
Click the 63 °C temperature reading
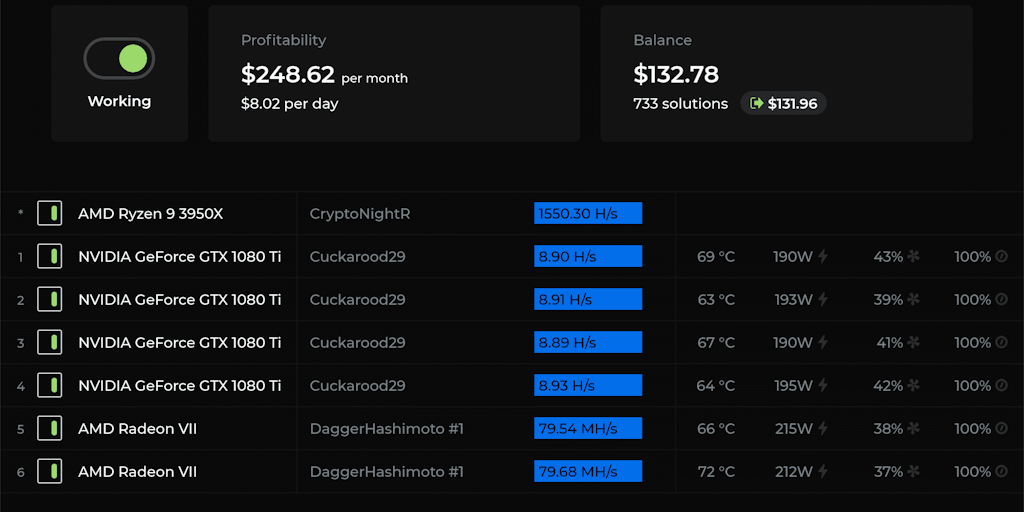tap(716, 300)
